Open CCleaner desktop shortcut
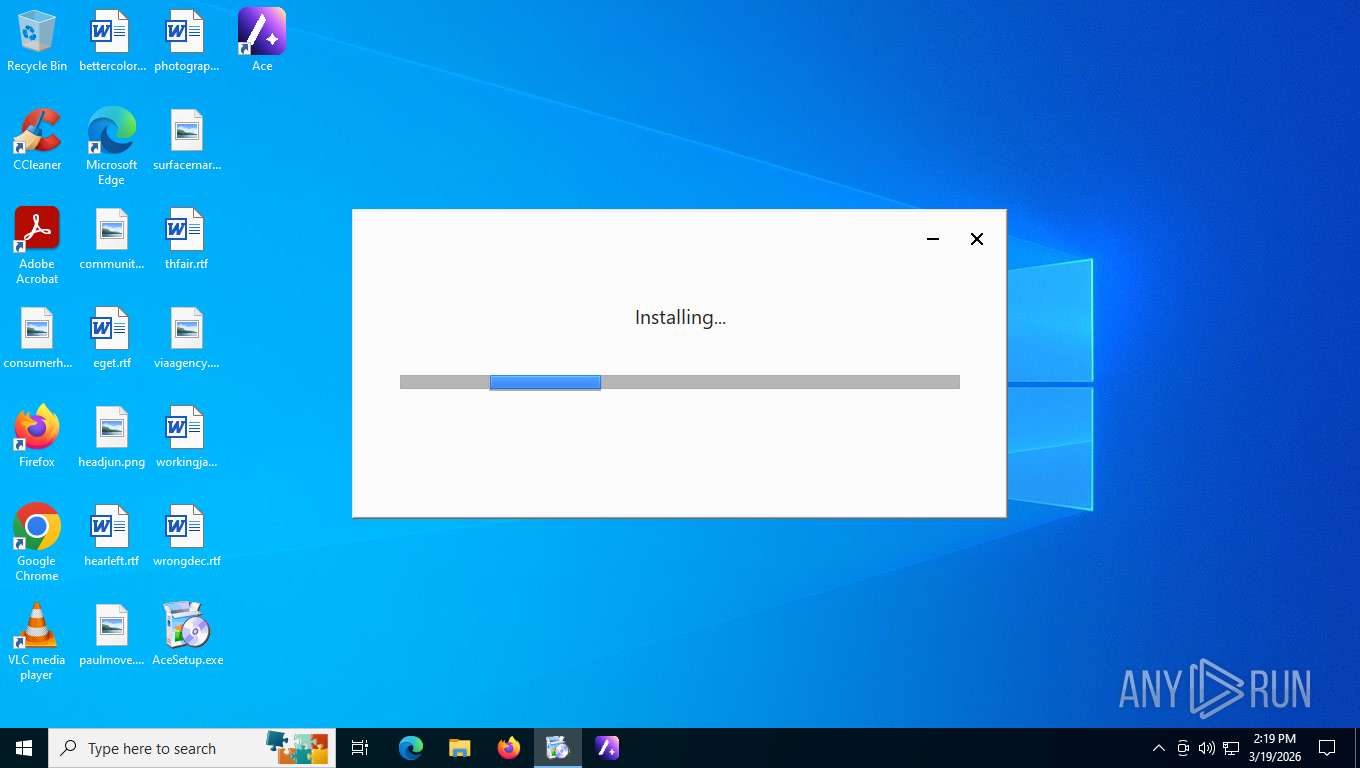 37,140
